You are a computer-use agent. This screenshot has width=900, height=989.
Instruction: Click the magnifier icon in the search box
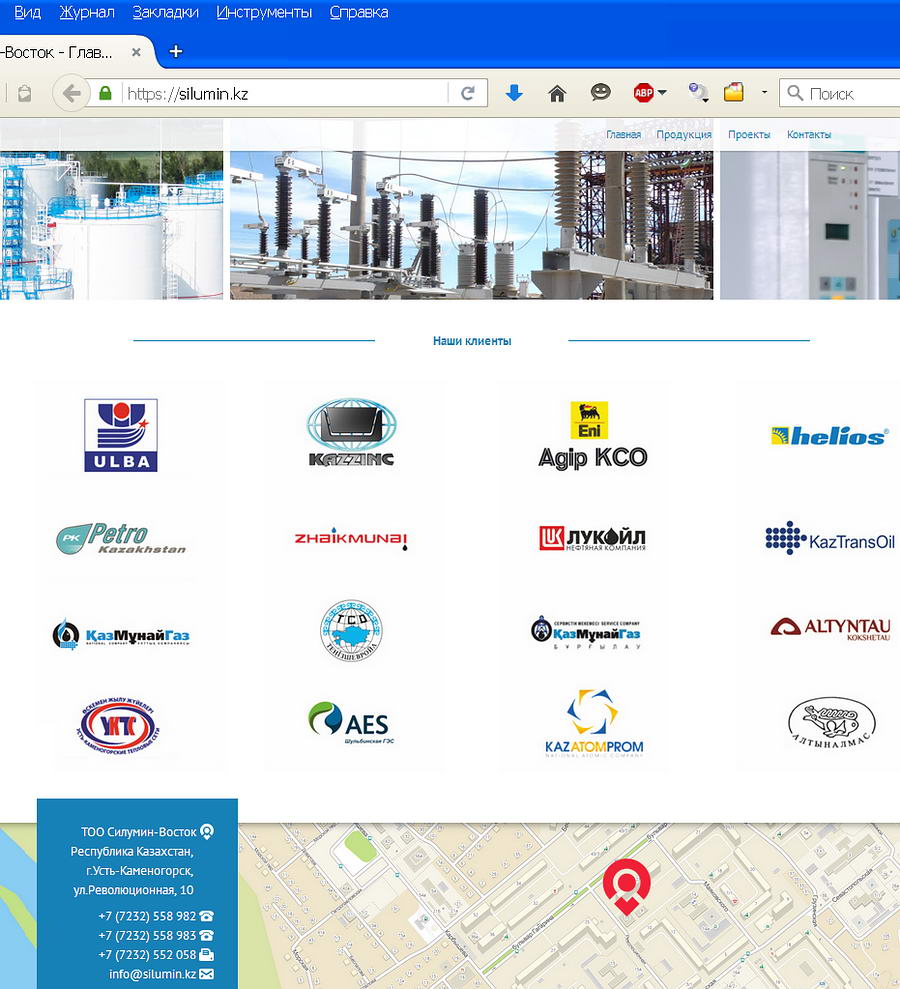(795, 93)
